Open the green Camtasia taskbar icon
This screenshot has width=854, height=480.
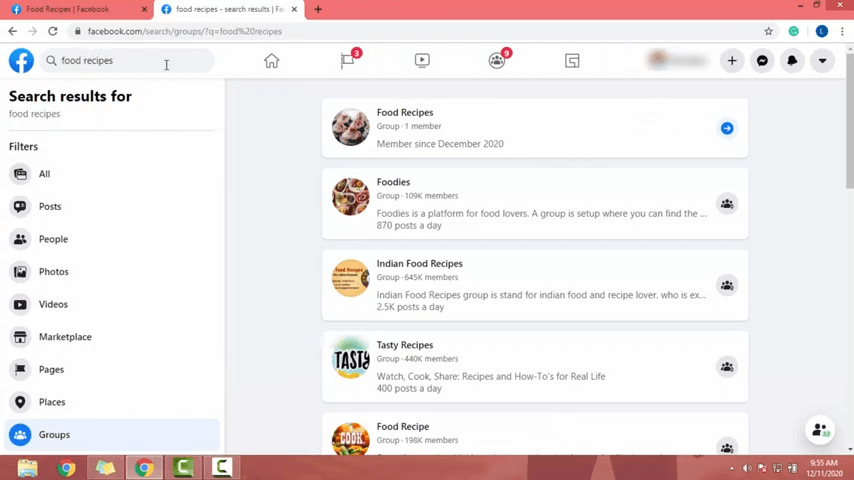184,467
